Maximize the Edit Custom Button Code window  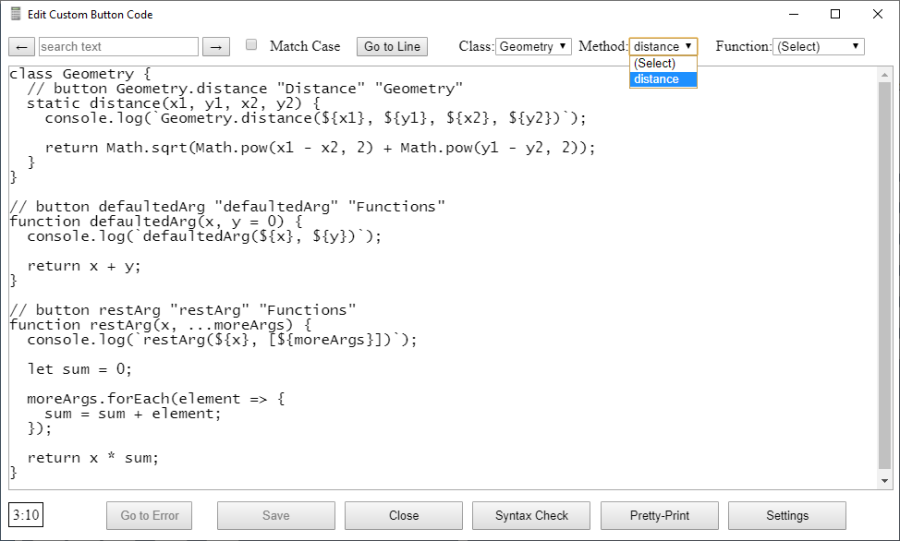(835, 15)
